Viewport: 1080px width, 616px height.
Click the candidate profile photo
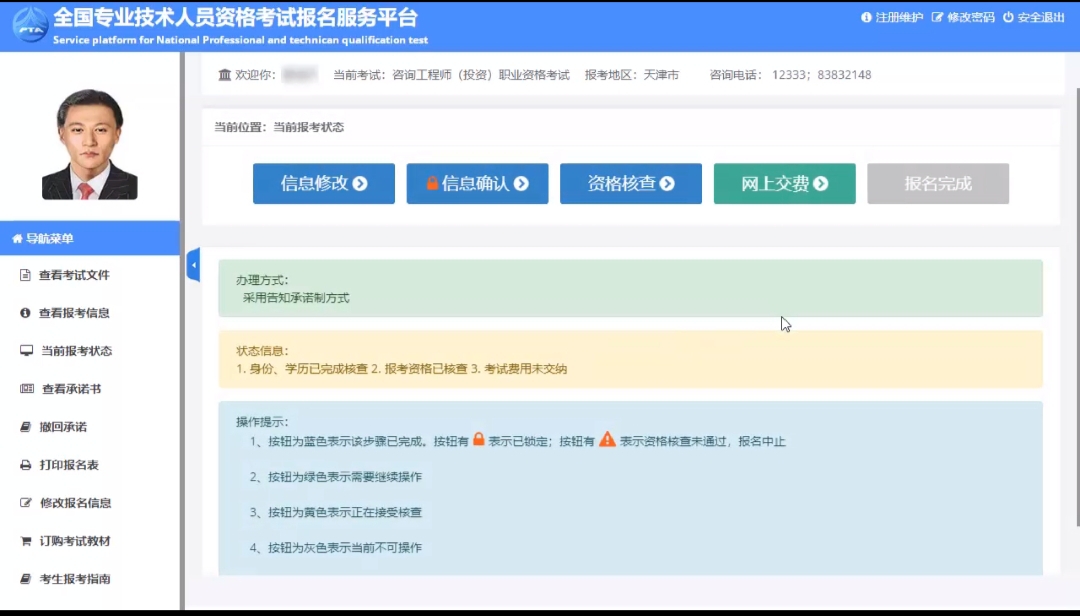(89, 144)
